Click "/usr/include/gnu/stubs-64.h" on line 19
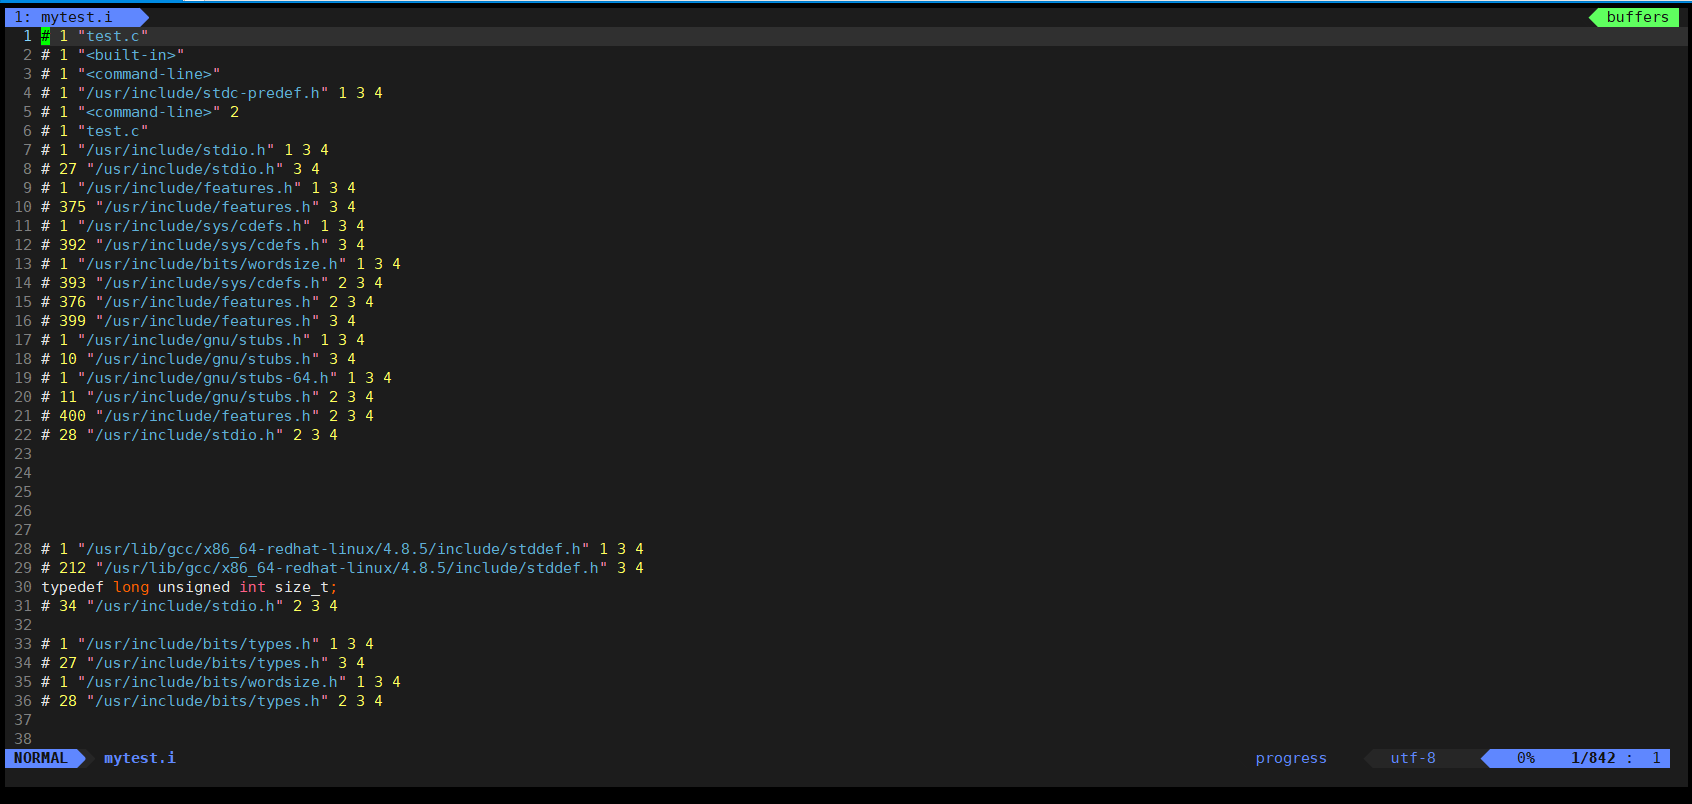1692x804 pixels. click(x=208, y=378)
